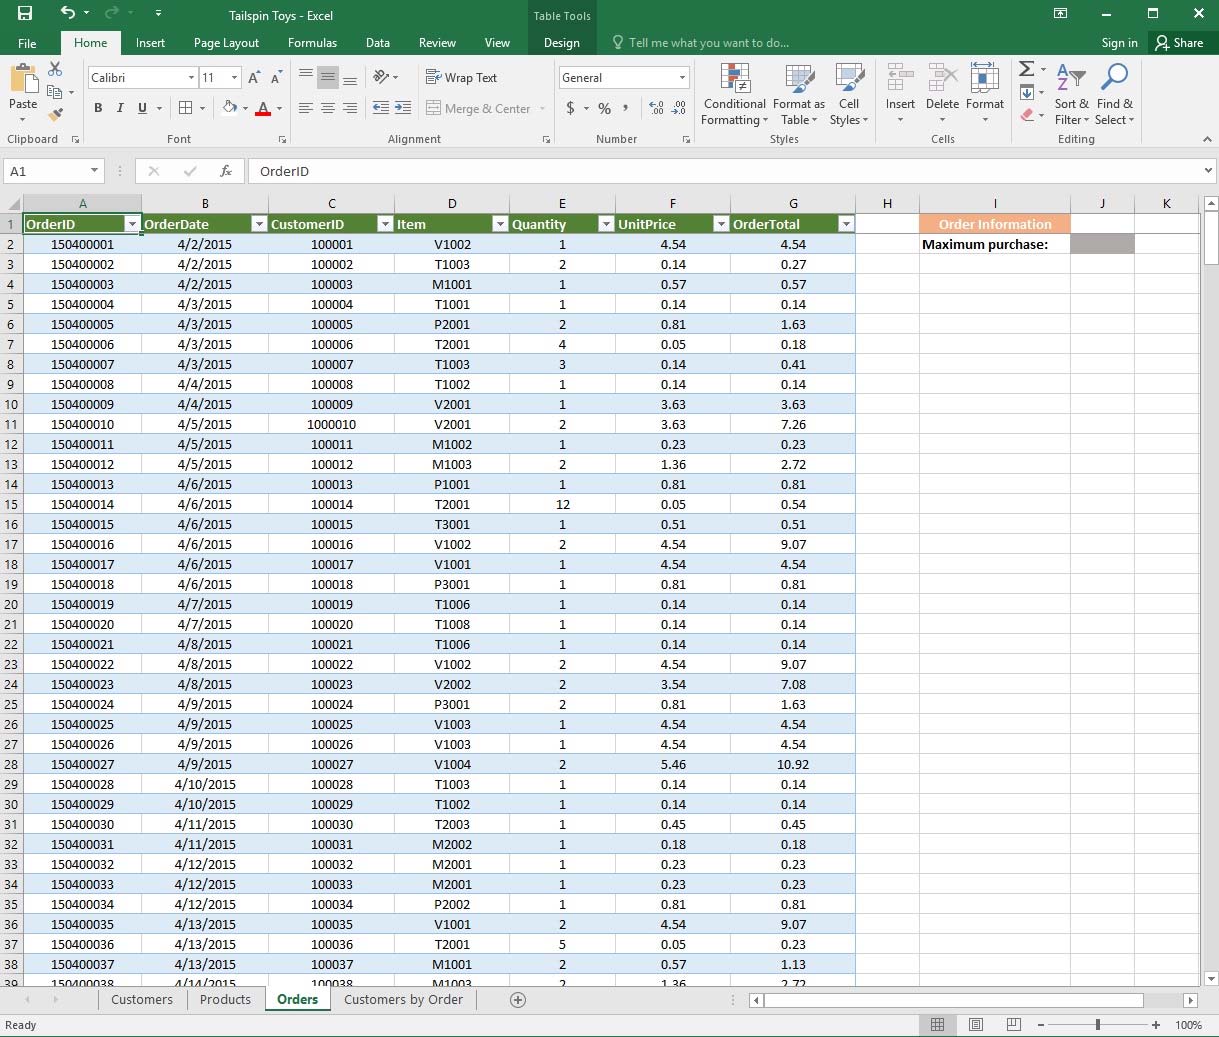Toggle Wrap Text for cells
This screenshot has width=1219, height=1037.
[461, 78]
